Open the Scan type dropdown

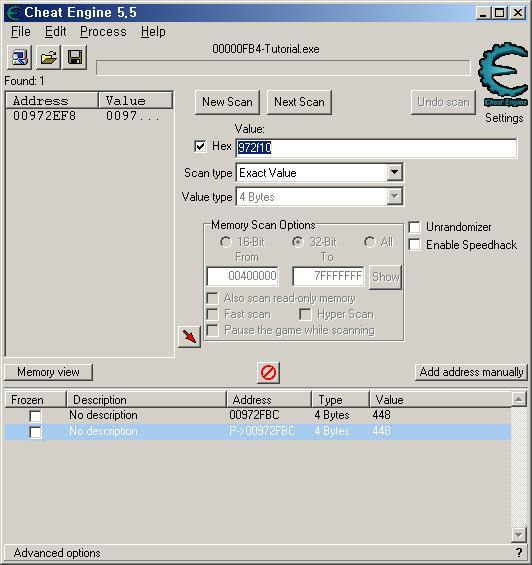click(x=395, y=173)
